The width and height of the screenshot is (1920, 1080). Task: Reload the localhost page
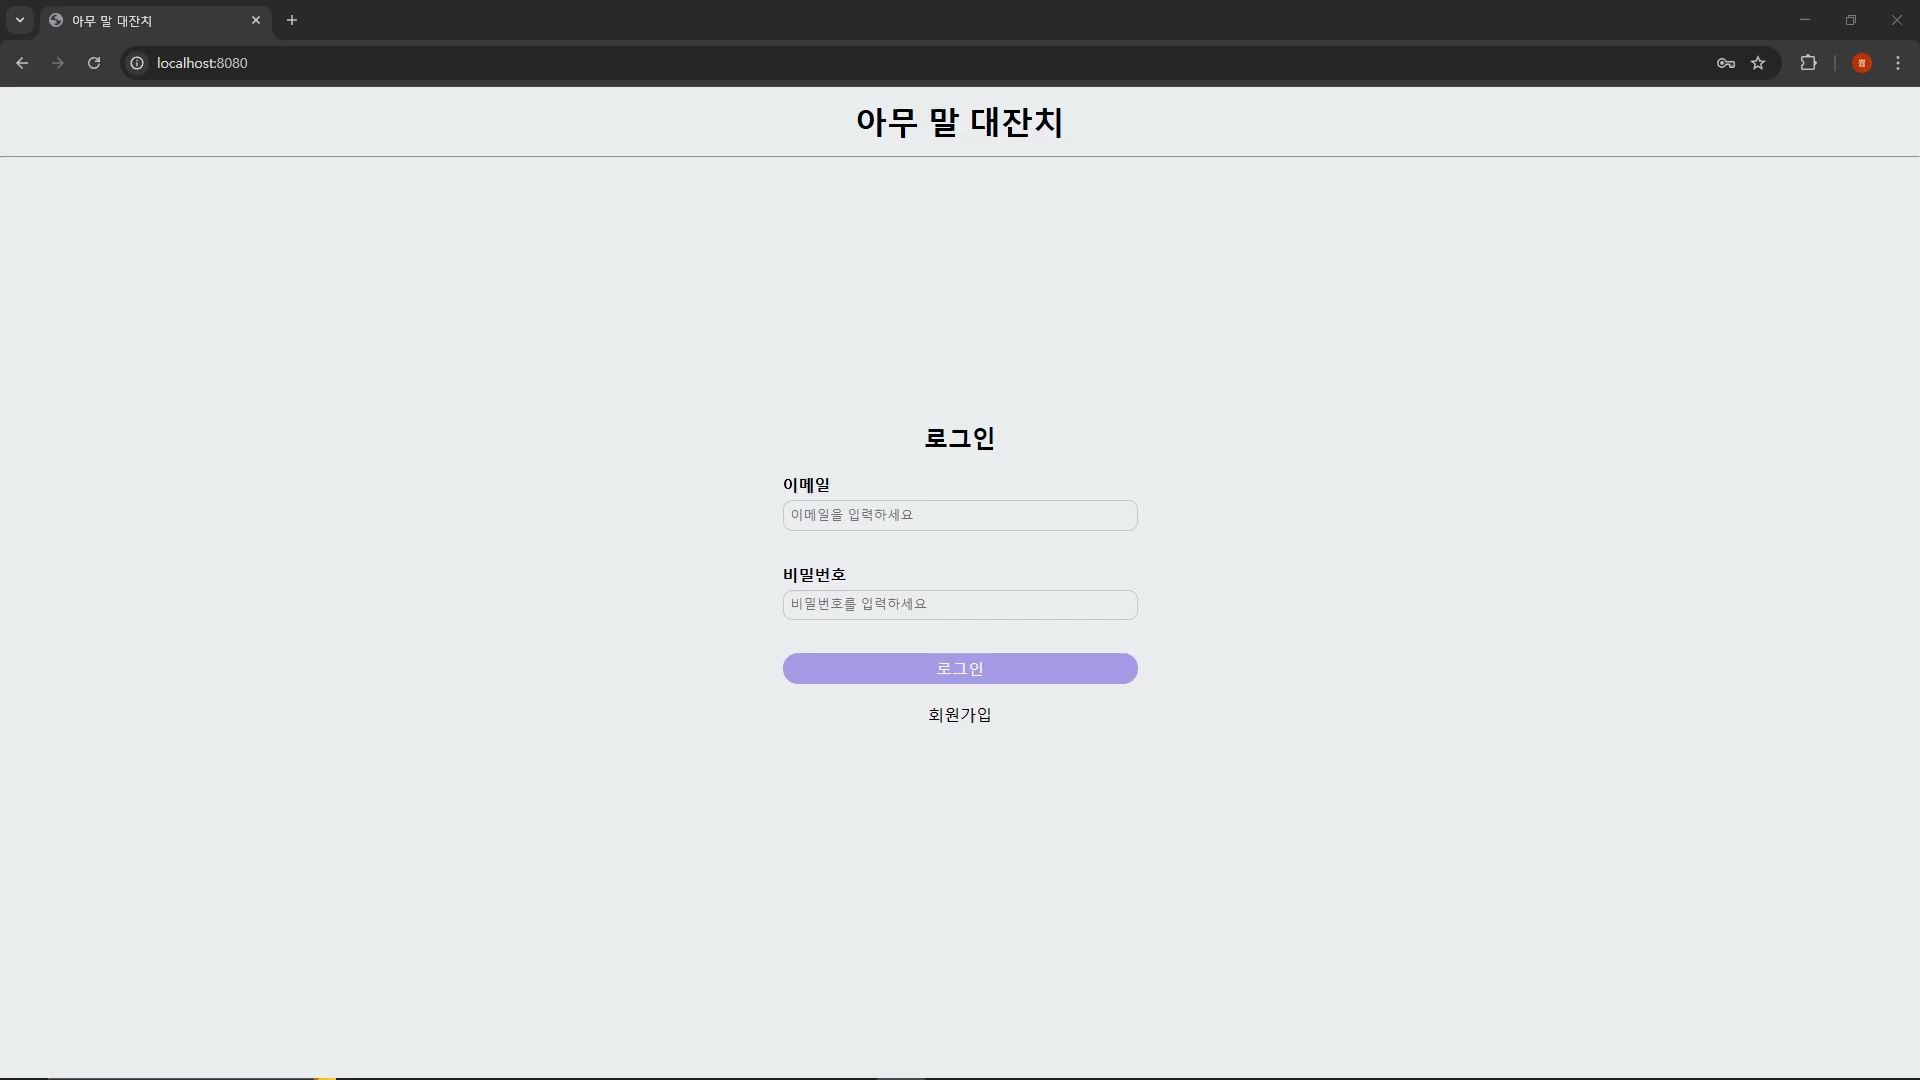point(94,63)
